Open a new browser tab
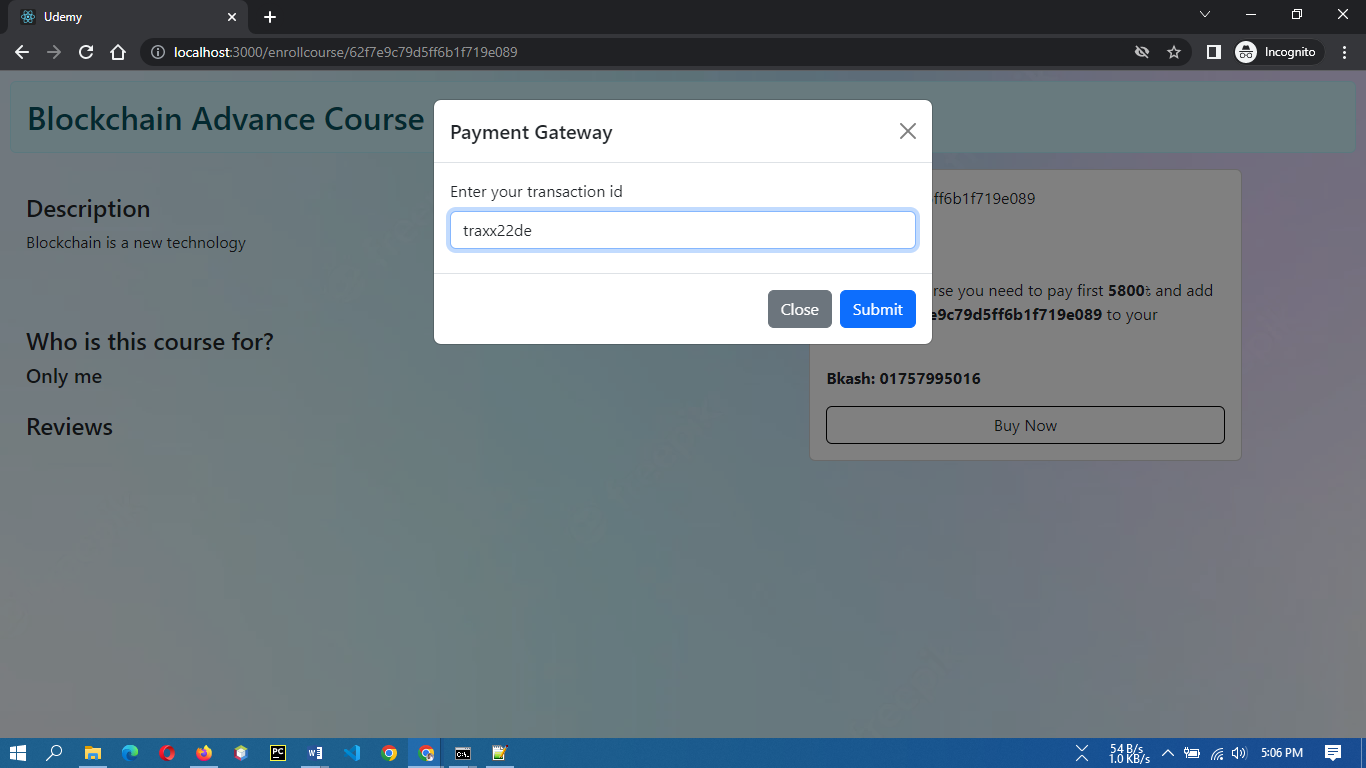The height and width of the screenshot is (768, 1366). [x=269, y=16]
